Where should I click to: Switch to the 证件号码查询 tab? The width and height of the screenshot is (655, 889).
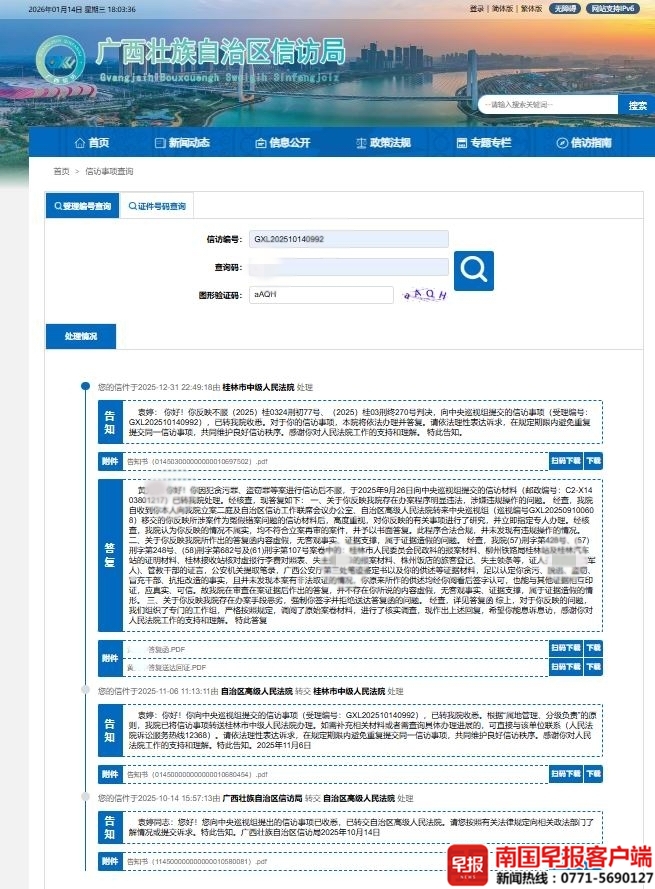point(155,206)
